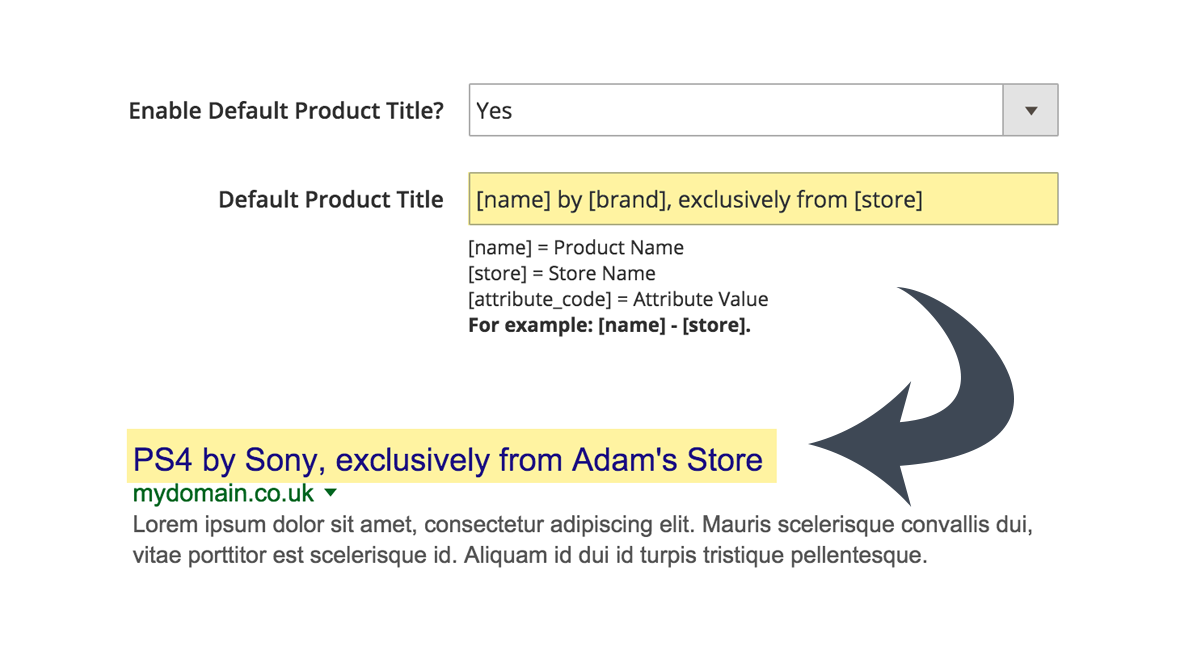Screen dimensions: 1200x667
Task: Click the 'Default Product Title' field label
Action: point(331,200)
